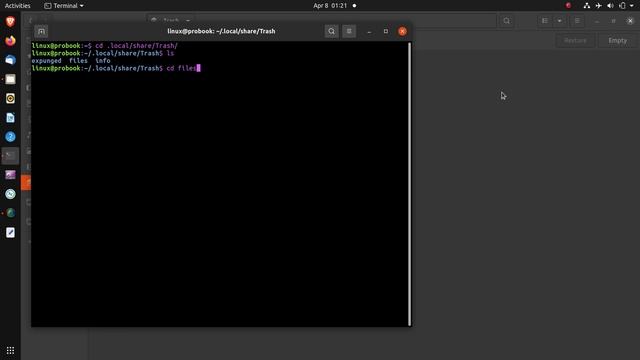Open the Files app in the dock
Image resolution: width=640 pixels, height=360 pixels.
click(10, 79)
